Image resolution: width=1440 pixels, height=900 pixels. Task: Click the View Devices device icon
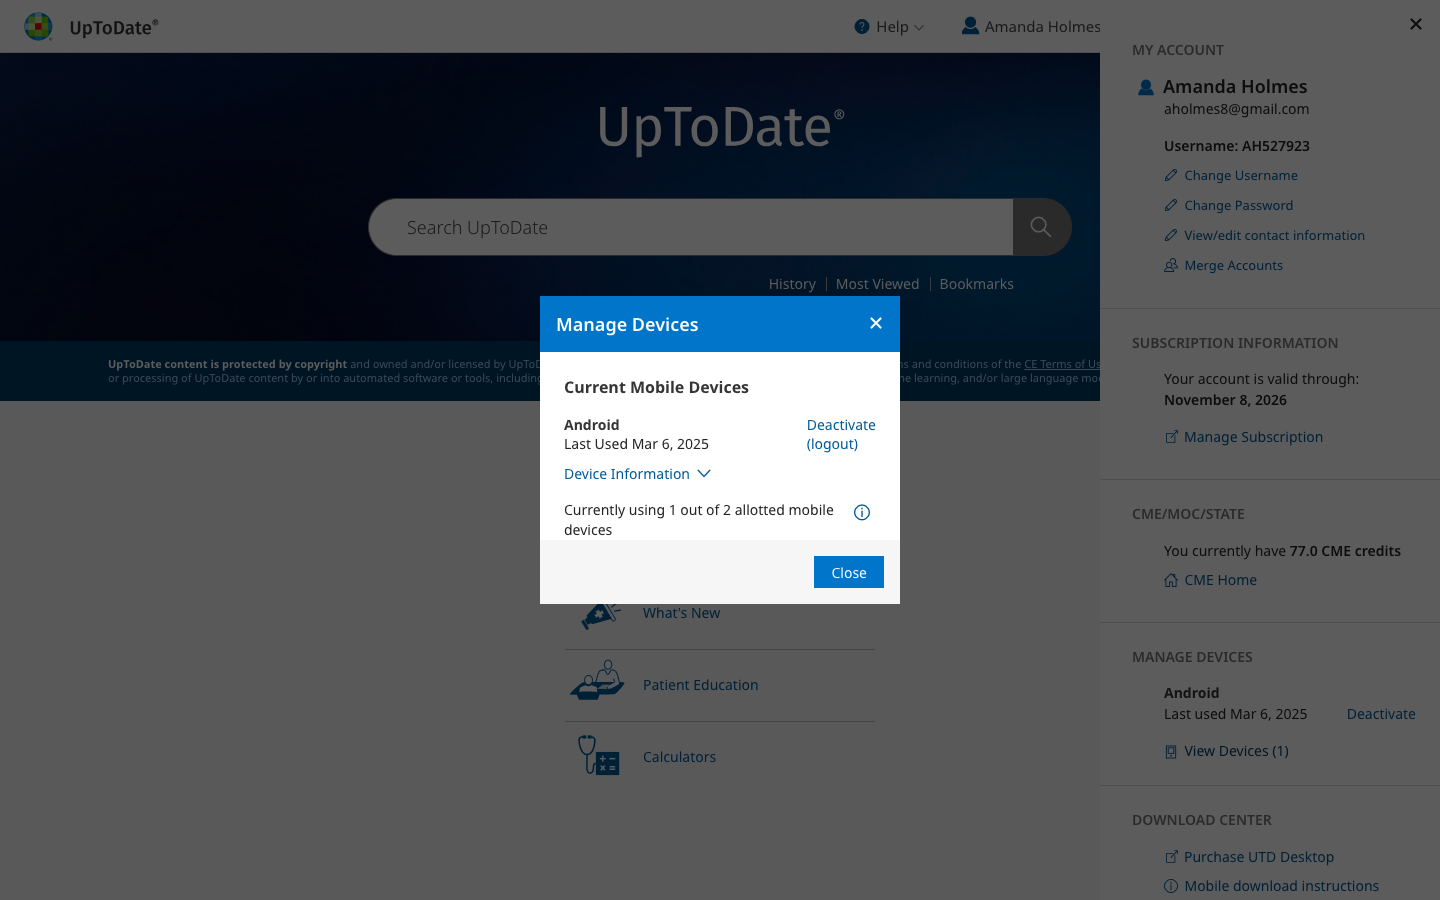pyautogui.click(x=1171, y=751)
